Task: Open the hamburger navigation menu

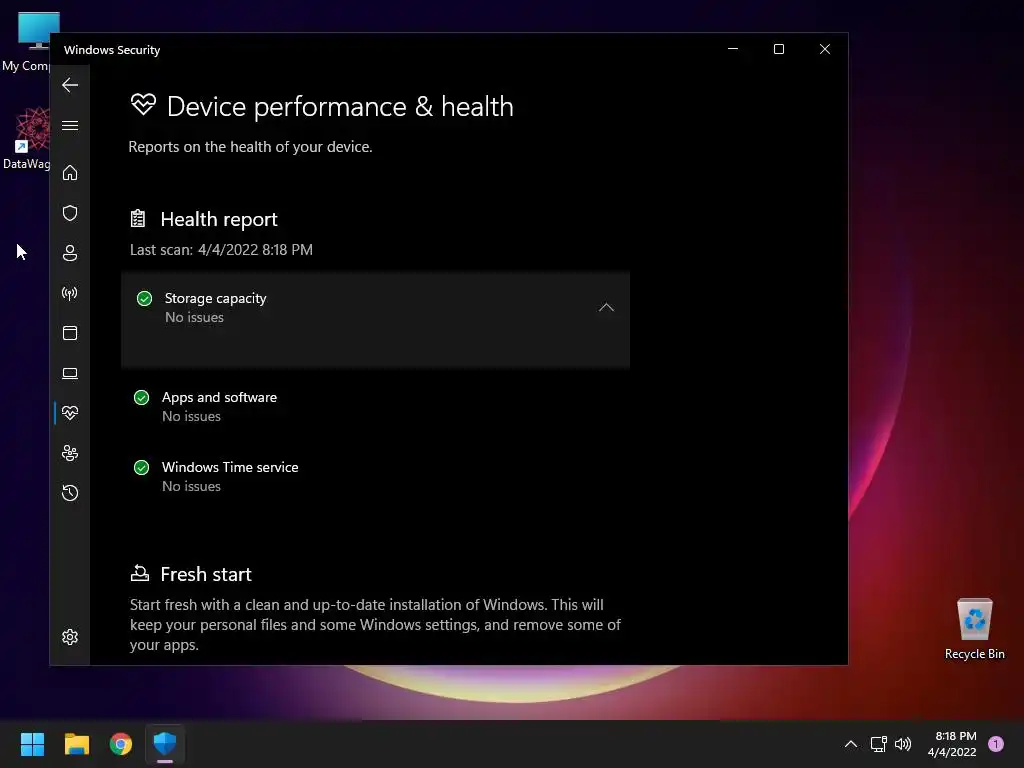Action: click(x=70, y=125)
